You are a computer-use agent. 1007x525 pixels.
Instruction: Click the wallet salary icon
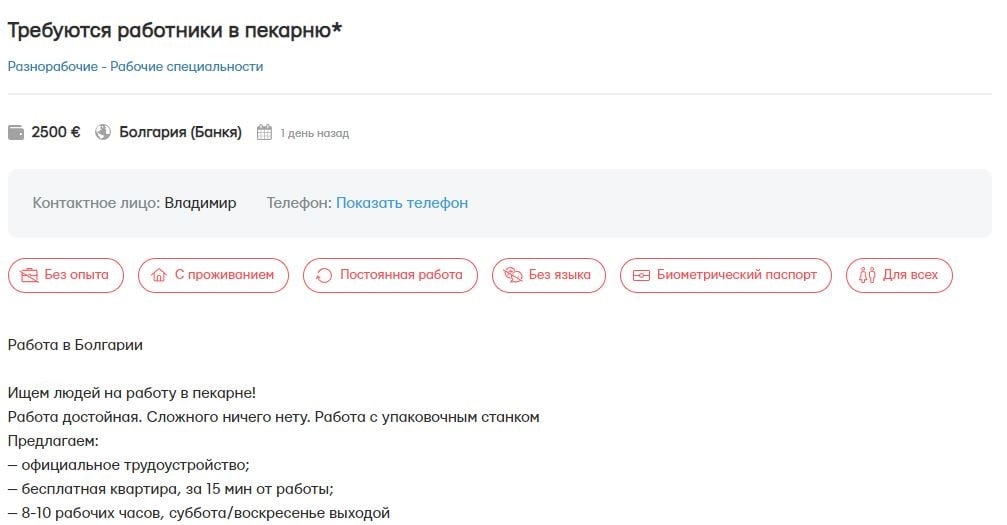coord(16,132)
